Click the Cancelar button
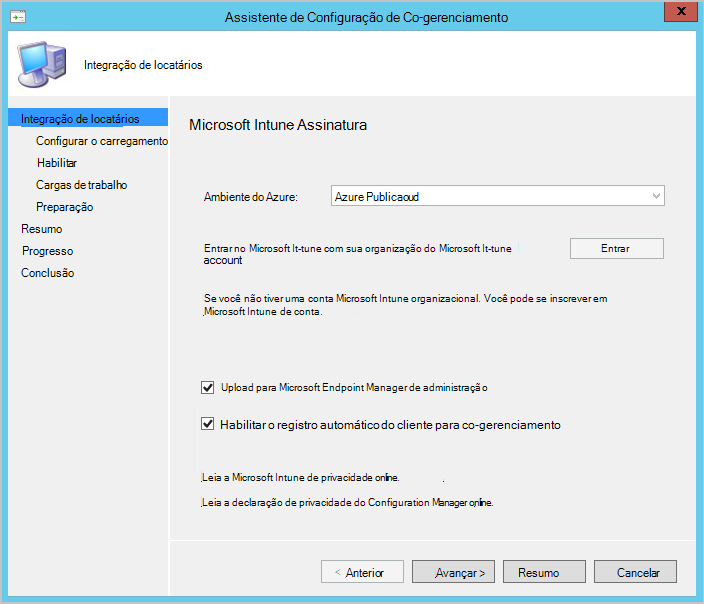The image size is (704, 604). tap(635, 571)
